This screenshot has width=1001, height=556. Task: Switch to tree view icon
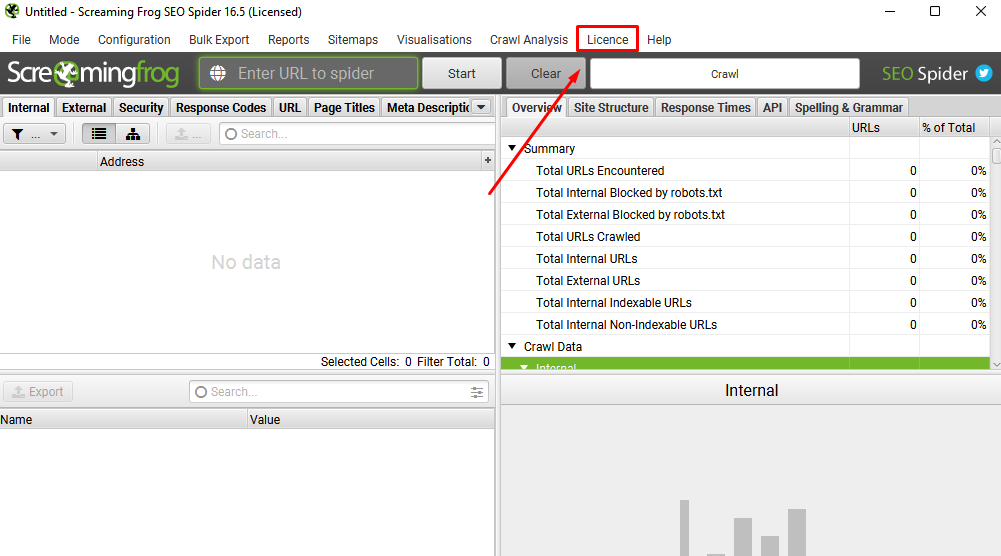[133, 133]
